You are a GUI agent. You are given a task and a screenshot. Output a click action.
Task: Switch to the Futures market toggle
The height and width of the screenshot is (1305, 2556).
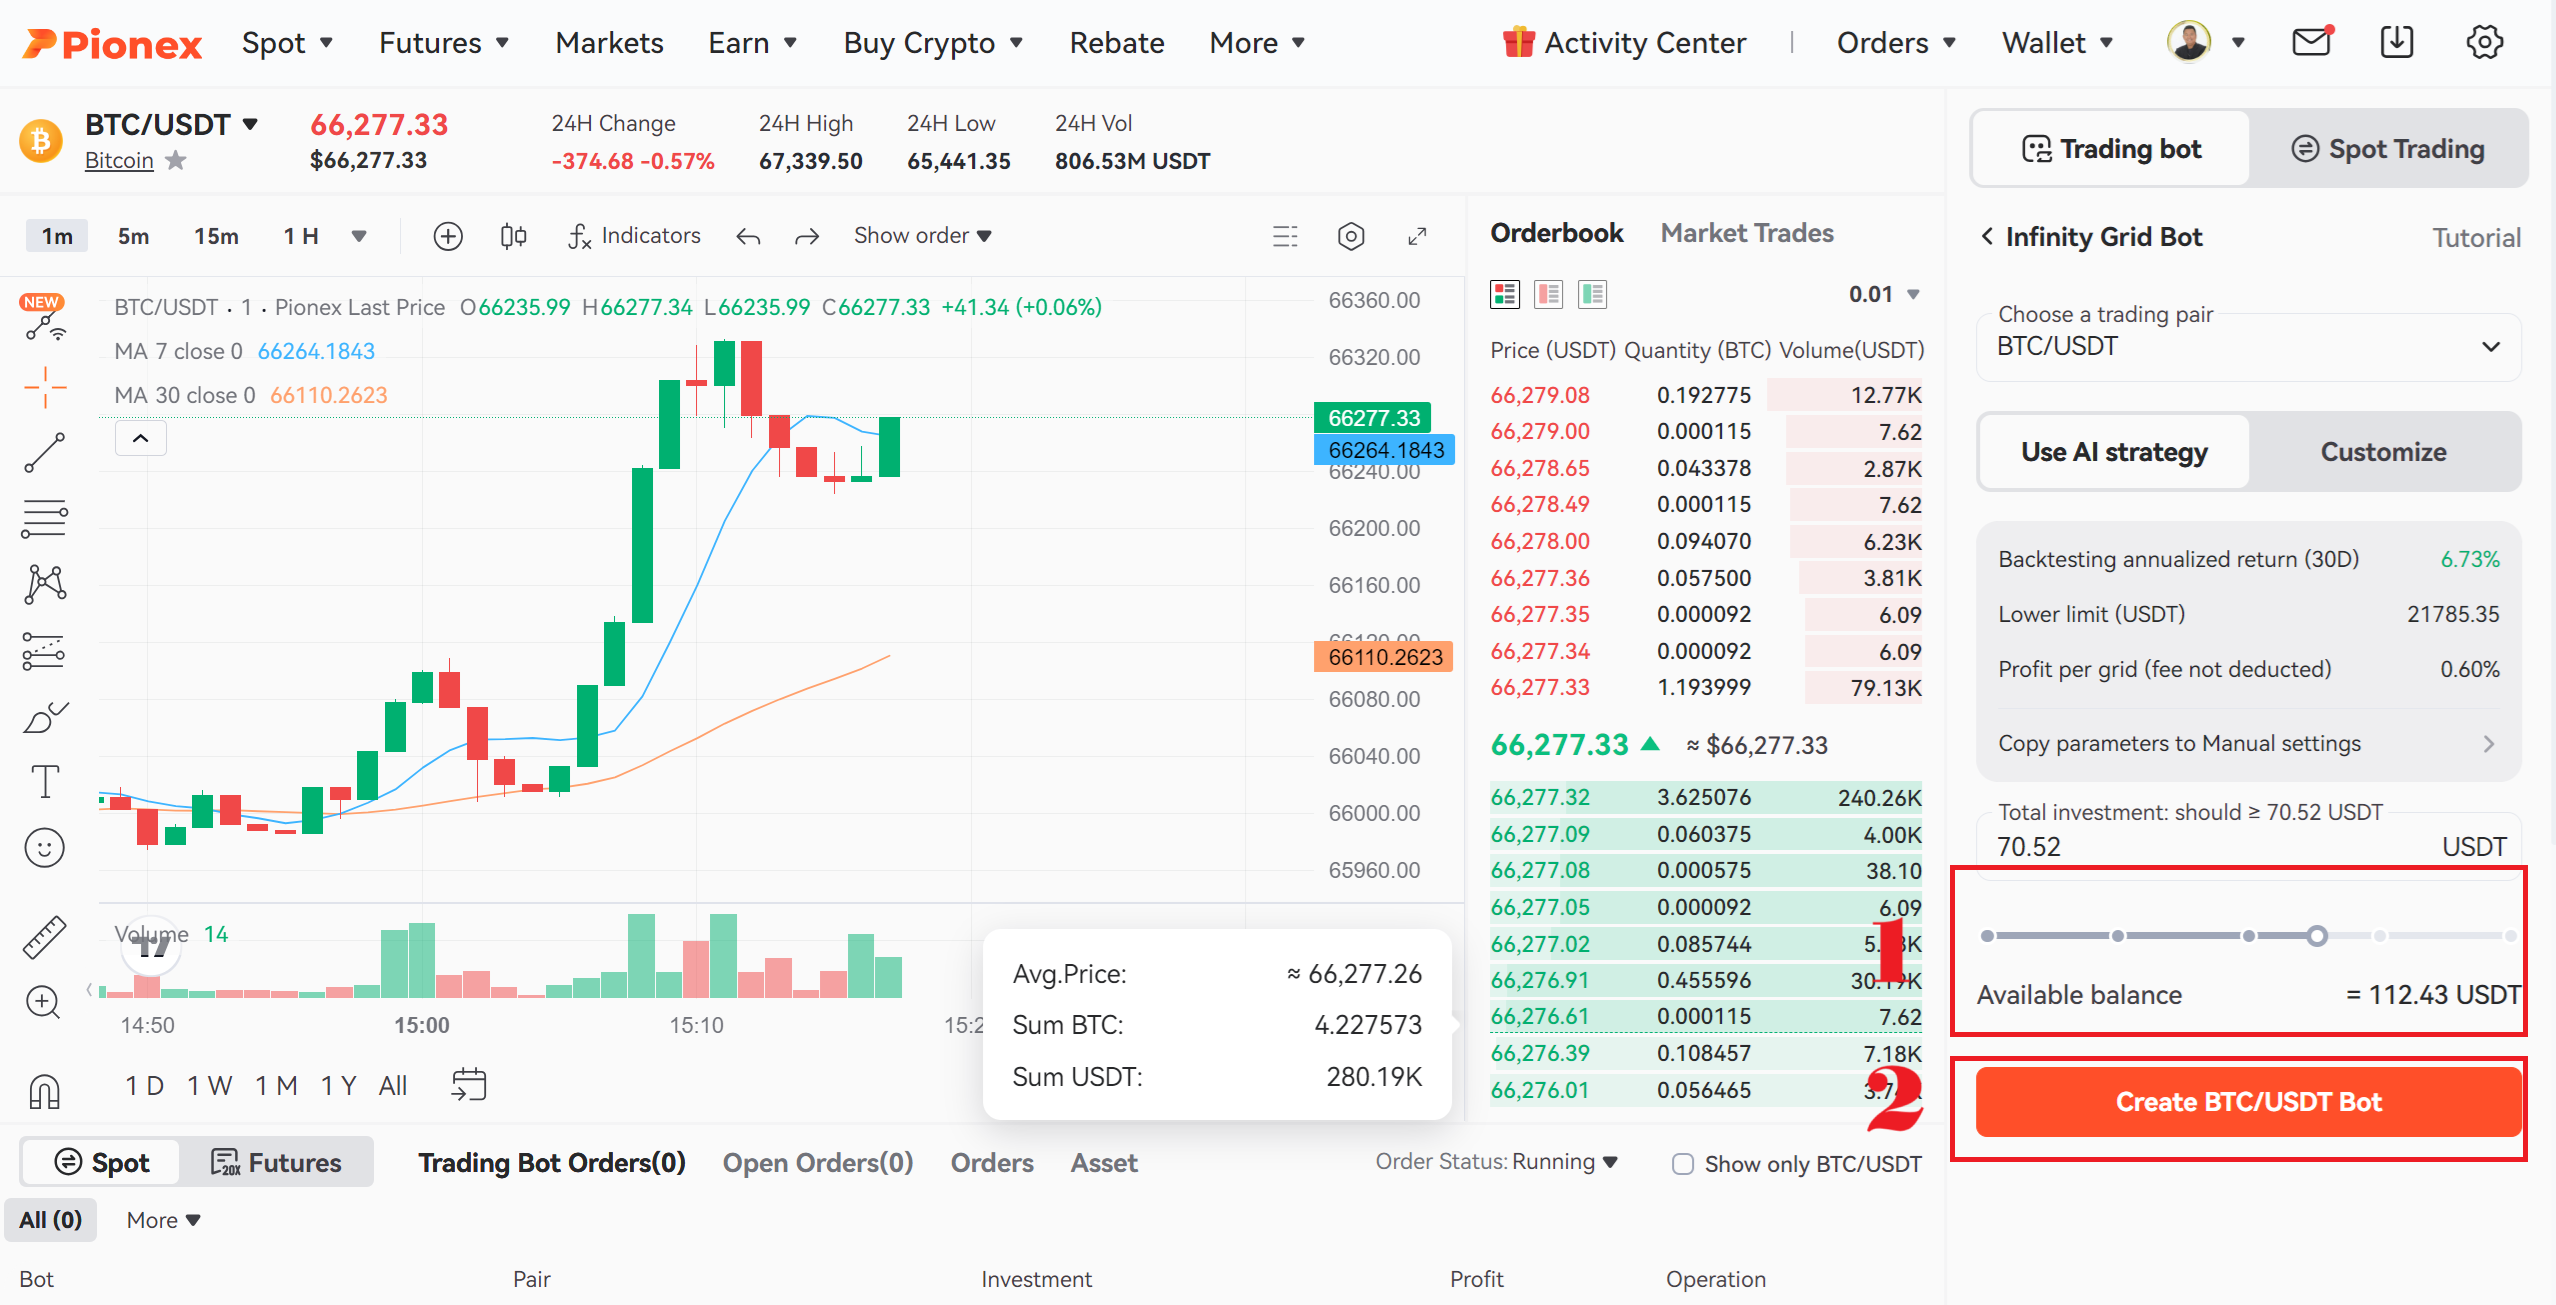276,1162
